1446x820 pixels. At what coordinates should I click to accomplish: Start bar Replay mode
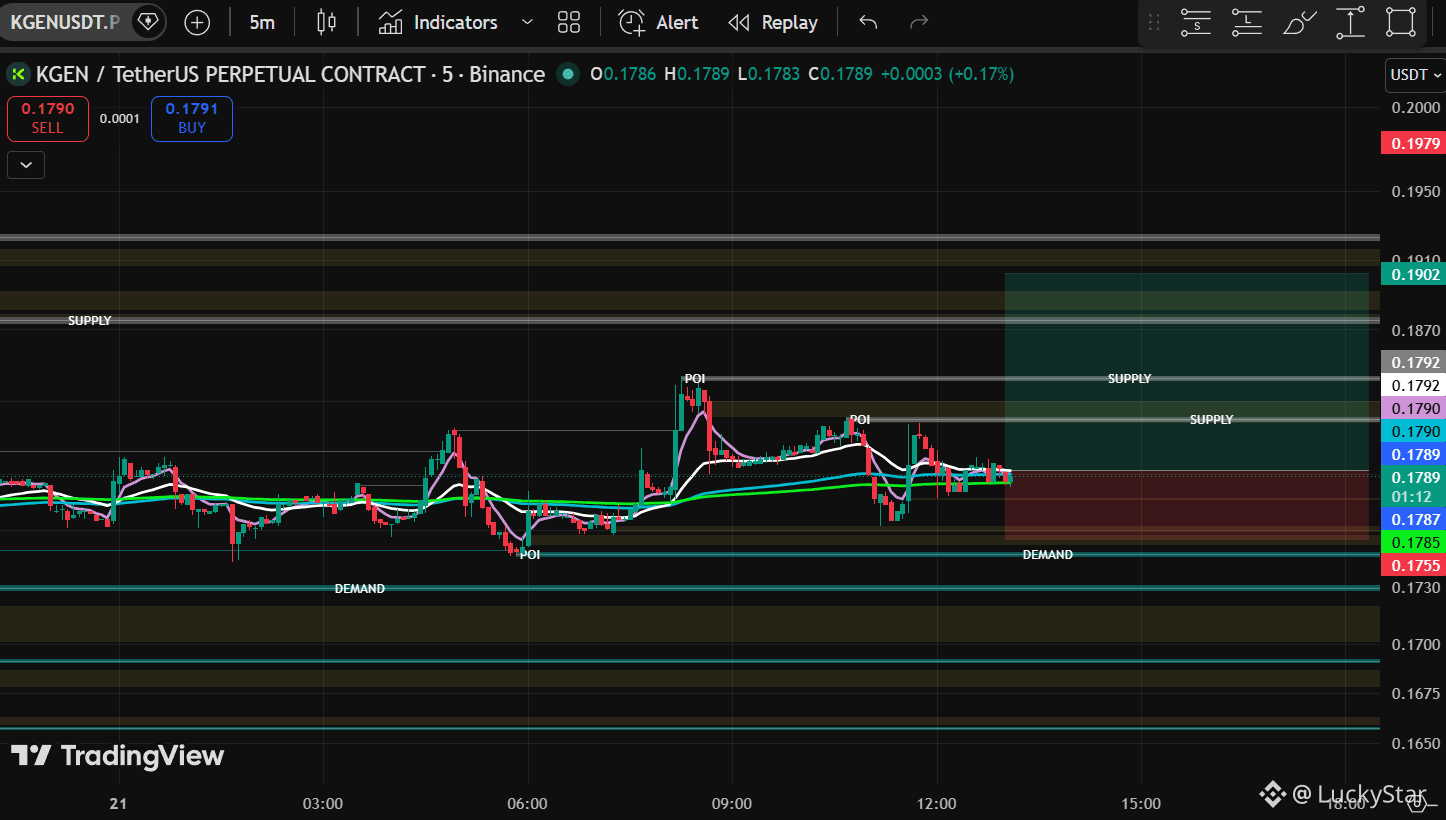pyautogui.click(x=773, y=22)
